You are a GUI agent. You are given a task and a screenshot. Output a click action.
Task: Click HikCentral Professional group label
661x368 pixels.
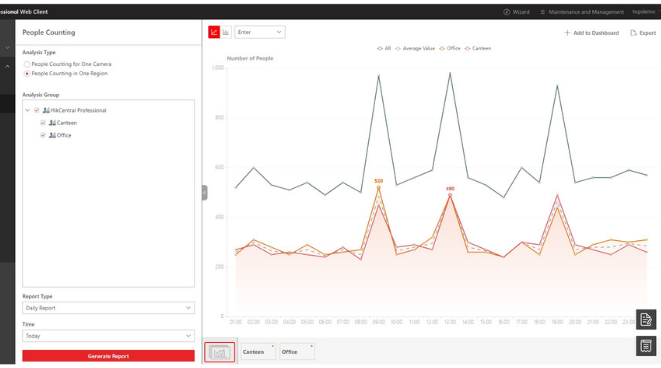78,110
